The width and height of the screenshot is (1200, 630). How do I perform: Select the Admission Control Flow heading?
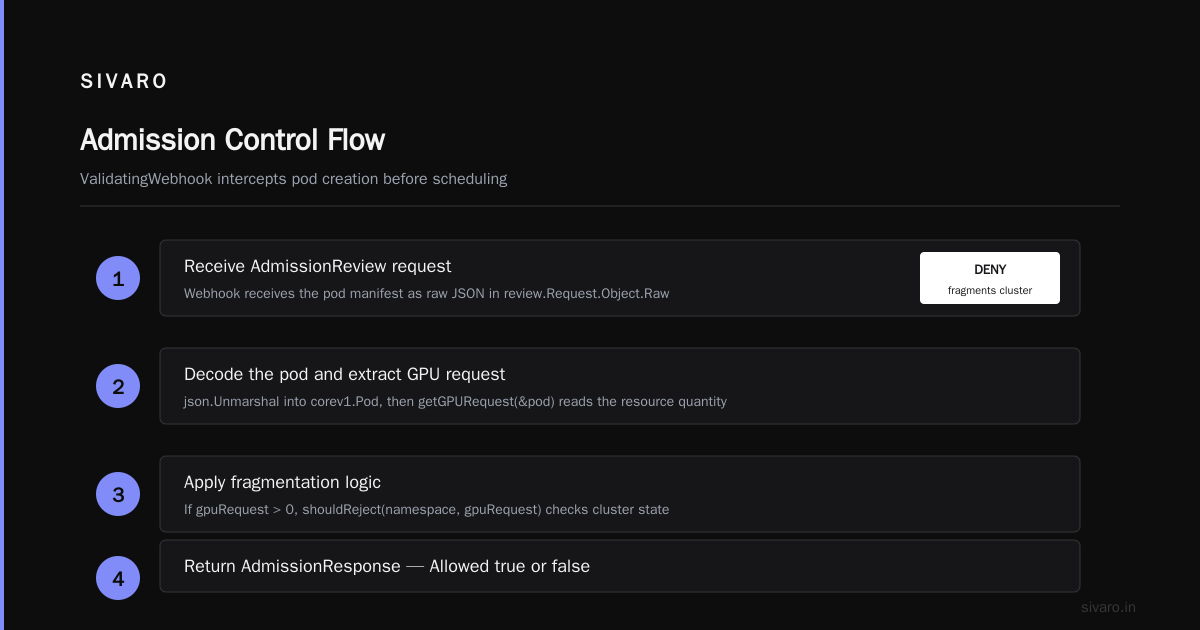tap(232, 139)
